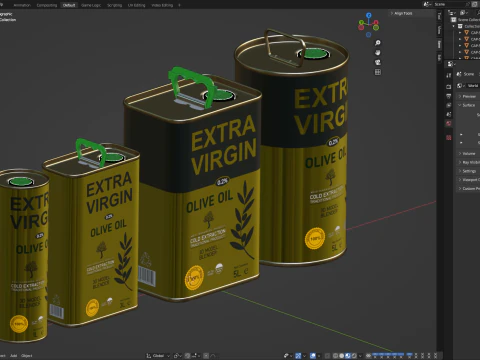This screenshot has height=360, width=480.
Task: Collapse the Collection tree in the outliner
Action: click(453, 26)
